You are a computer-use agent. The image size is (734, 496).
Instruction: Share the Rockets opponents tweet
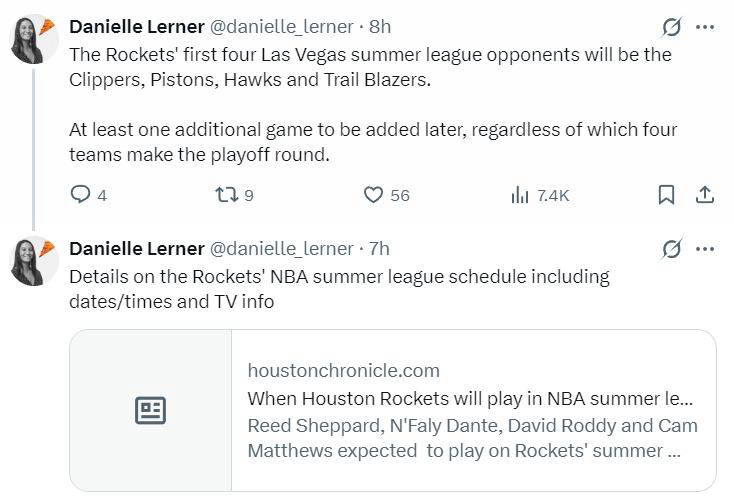(x=704, y=195)
